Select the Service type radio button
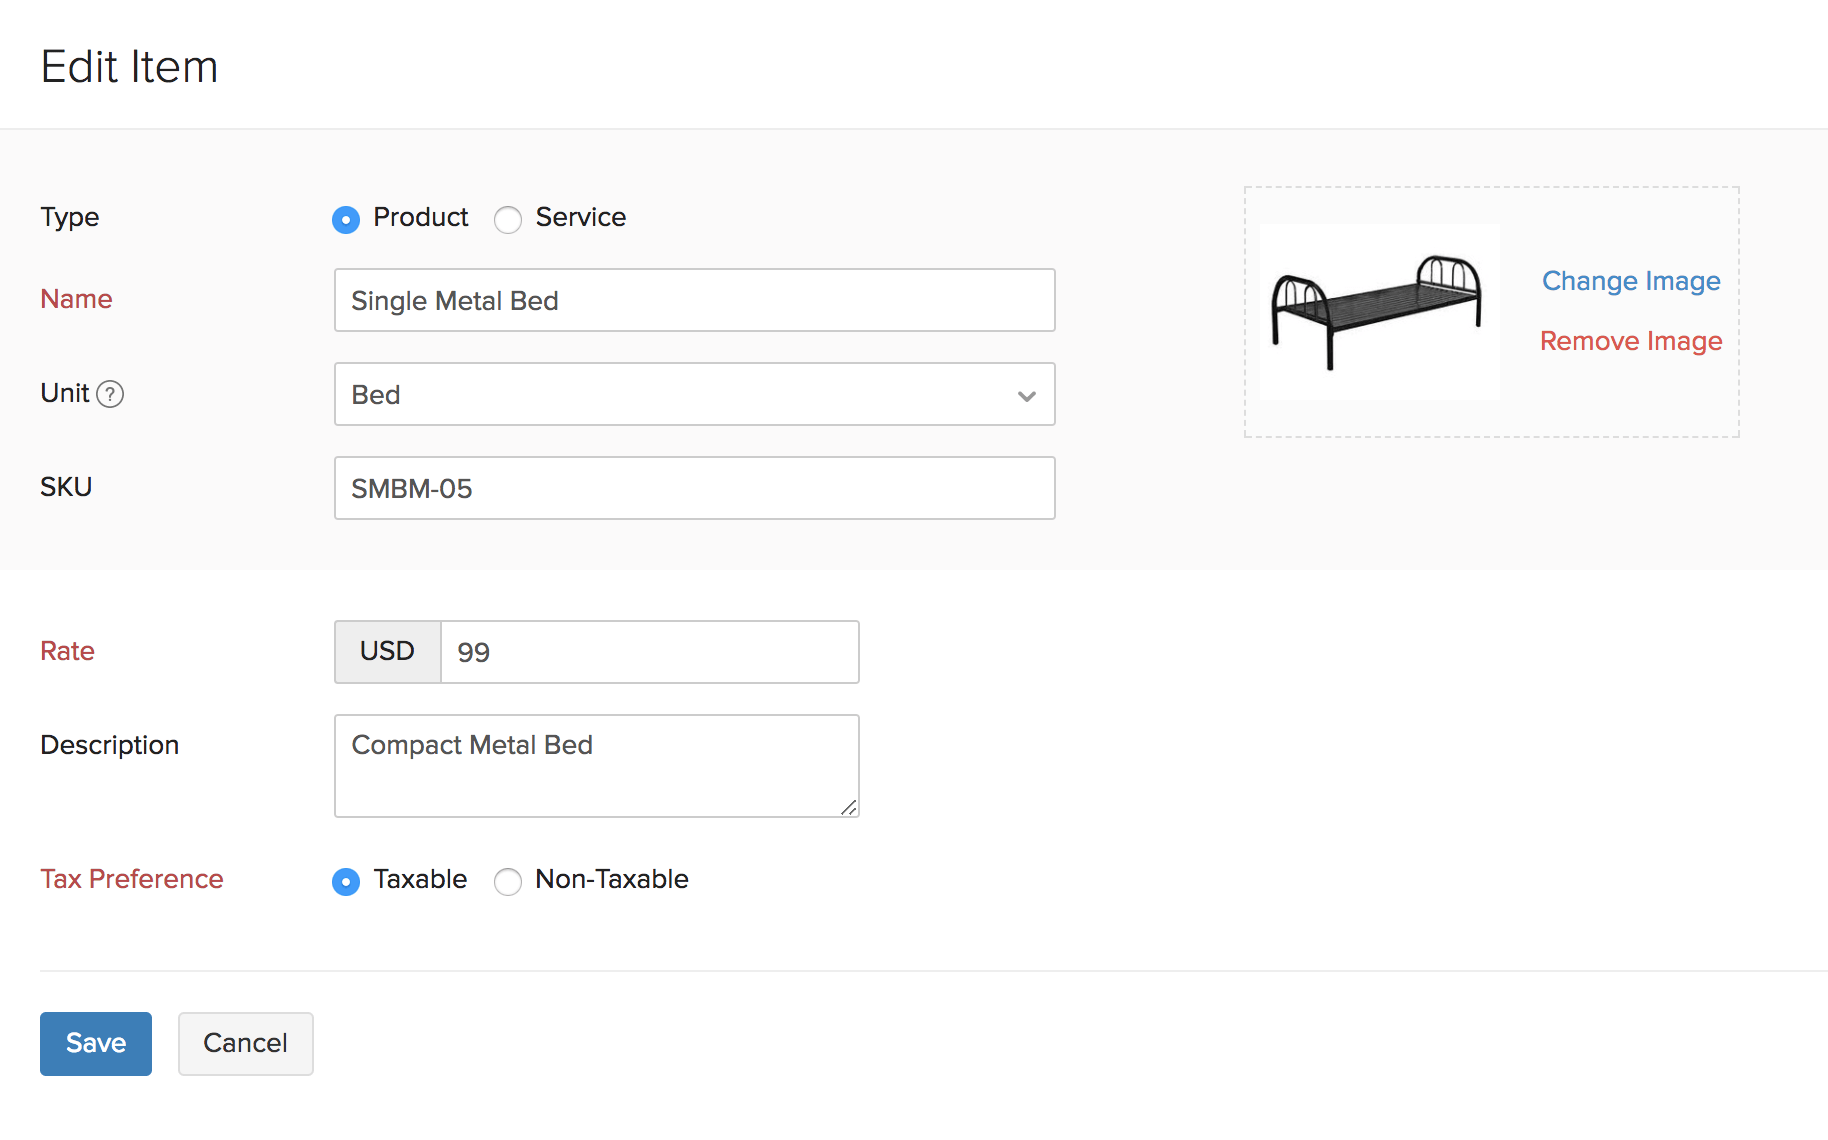The image size is (1828, 1140). [508, 220]
